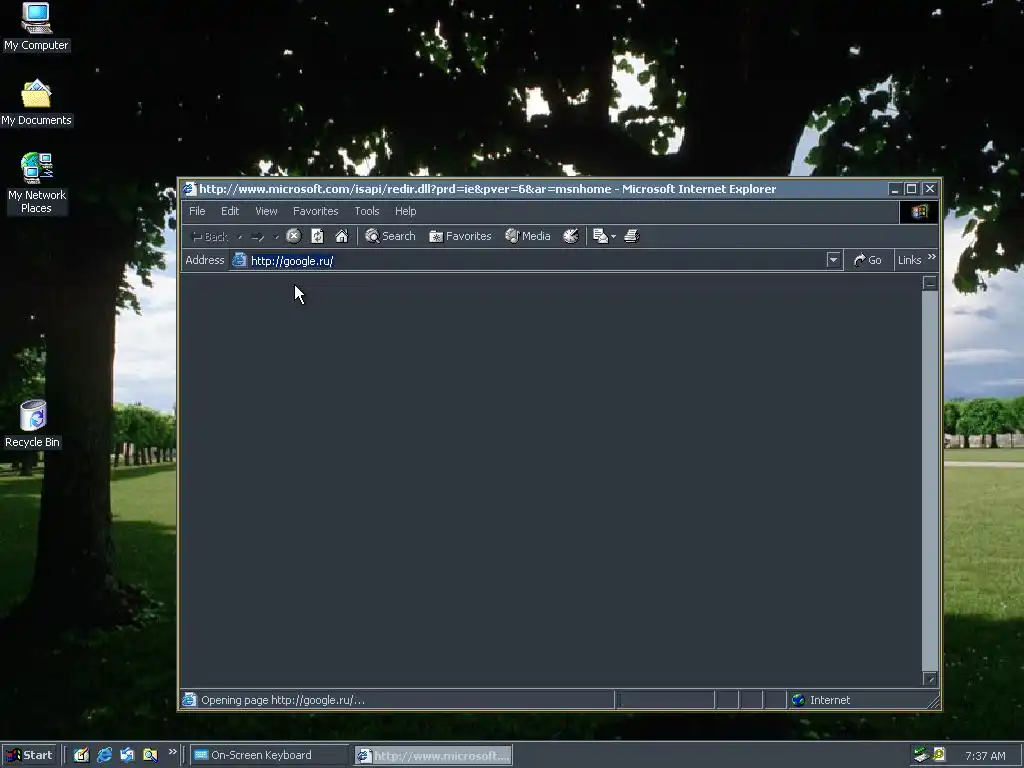Open the Media pane from the toolbar
The height and width of the screenshot is (768, 1024).
pos(528,236)
